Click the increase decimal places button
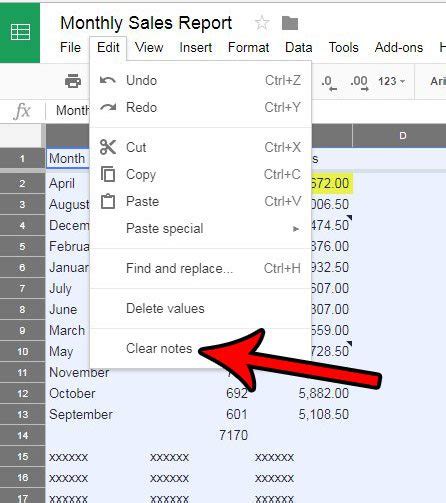This screenshot has height=503, width=446. coord(359,82)
